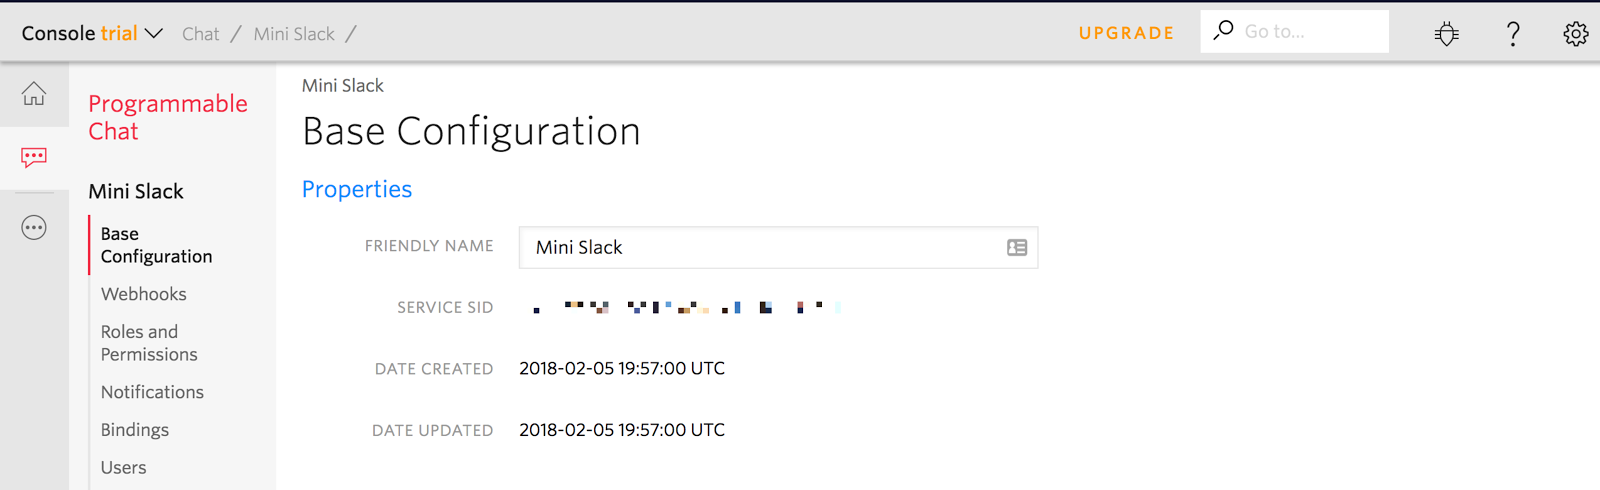
Task: Focus the Go to search field
Action: click(x=1310, y=32)
